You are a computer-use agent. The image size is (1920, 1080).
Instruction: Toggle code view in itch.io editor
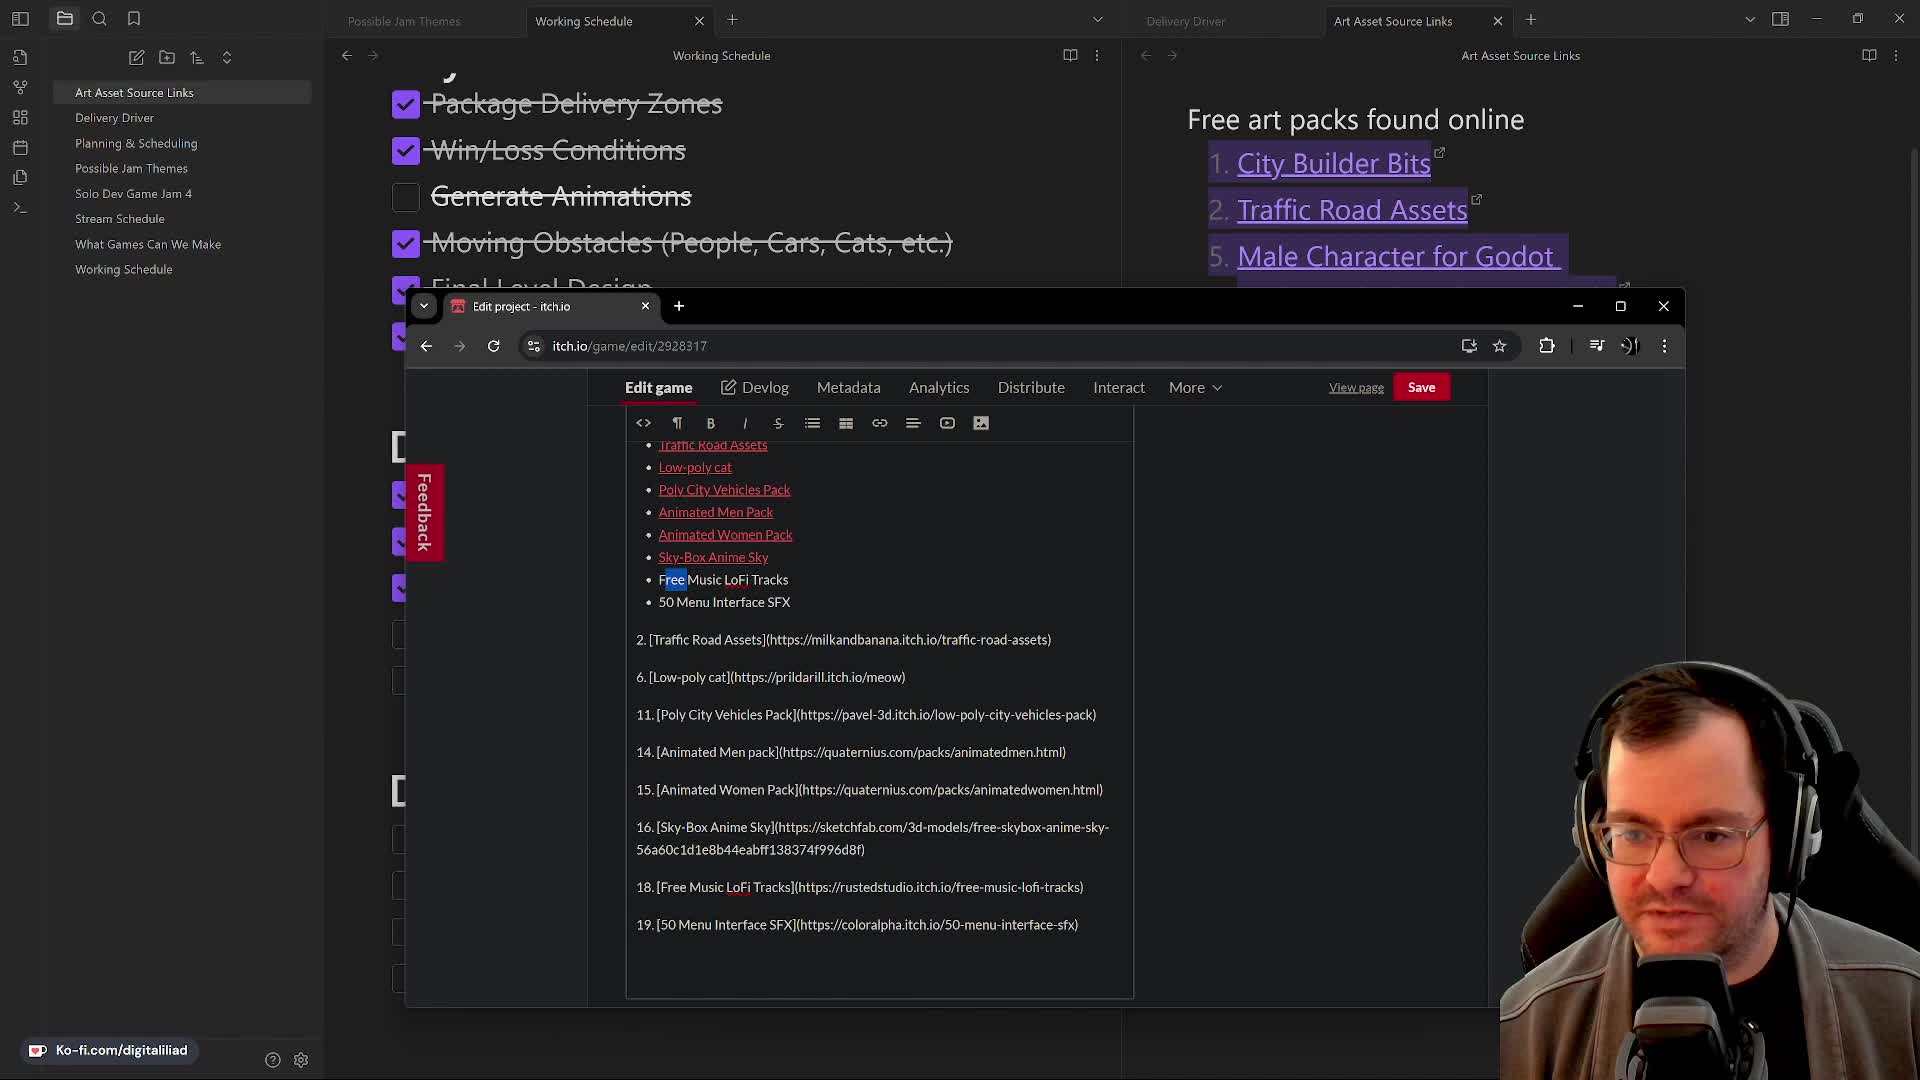pos(644,423)
